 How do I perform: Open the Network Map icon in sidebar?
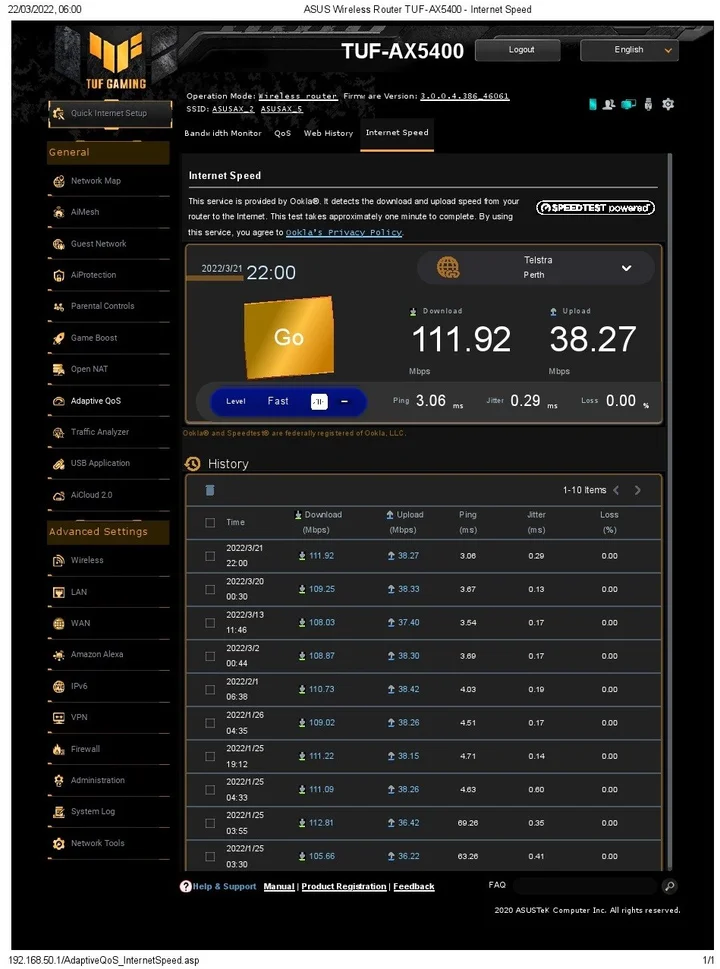click(59, 181)
